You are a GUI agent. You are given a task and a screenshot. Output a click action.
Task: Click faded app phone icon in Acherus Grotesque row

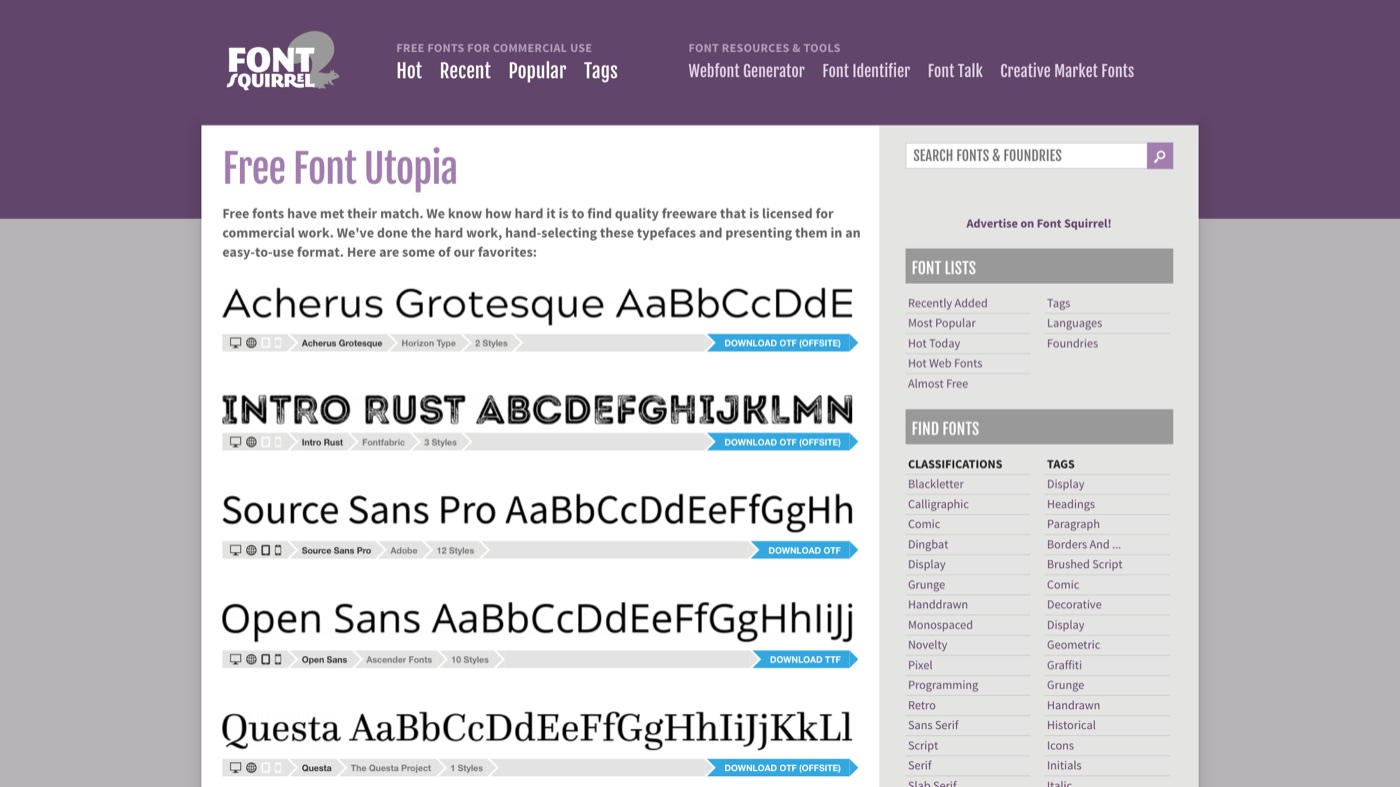[x=278, y=343]
